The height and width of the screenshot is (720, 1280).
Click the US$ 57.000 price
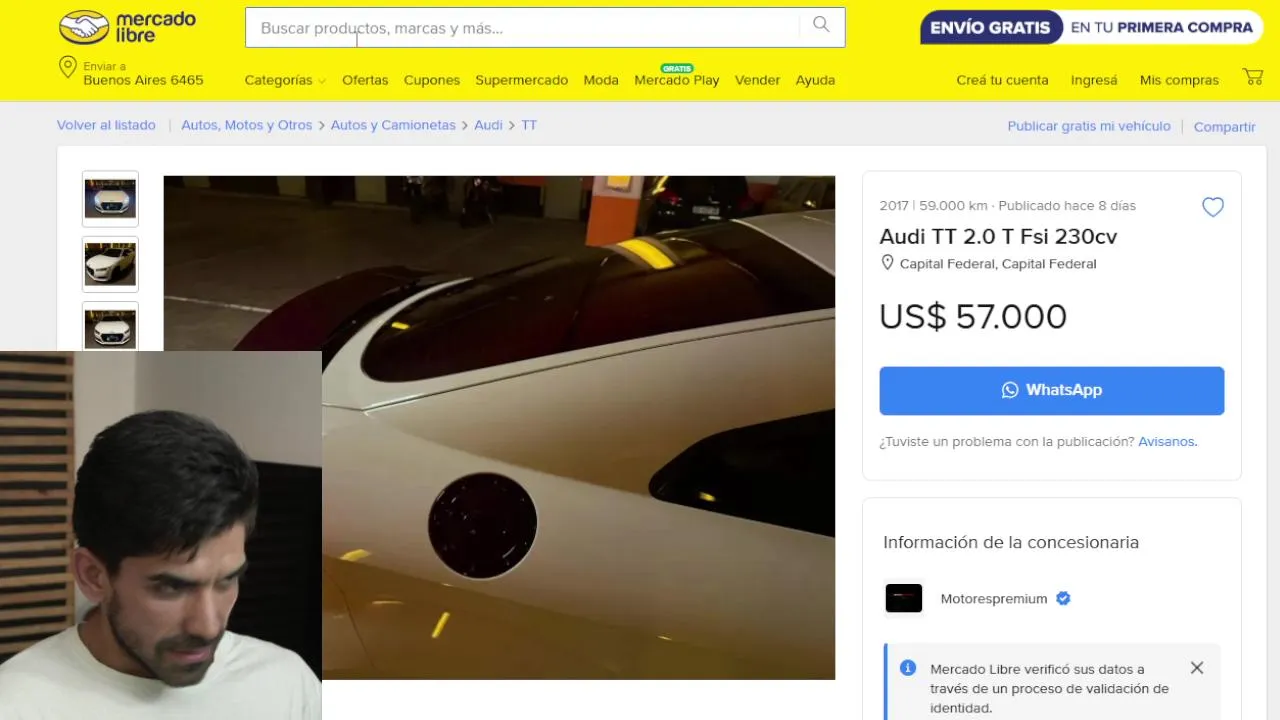[x=973, y=316]
